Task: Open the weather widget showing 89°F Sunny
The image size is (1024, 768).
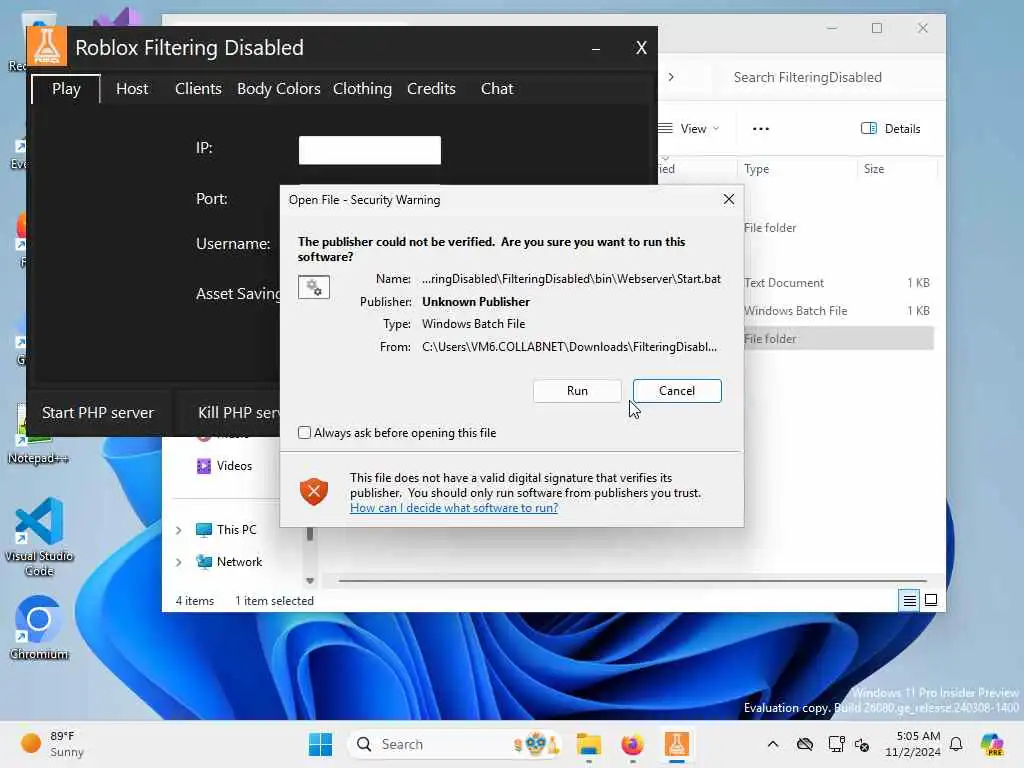Action: pyautogui.click(x=52, y=744)
